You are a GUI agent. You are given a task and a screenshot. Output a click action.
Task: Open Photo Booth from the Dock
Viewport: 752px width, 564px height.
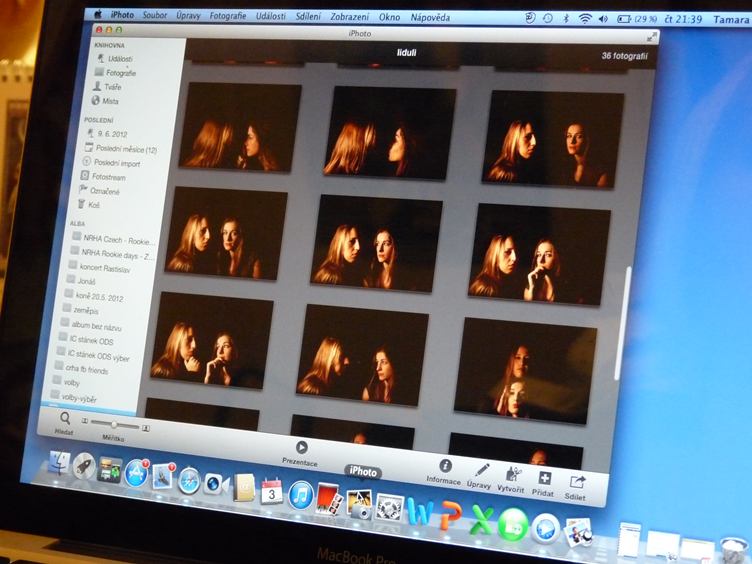coord(329,499)
